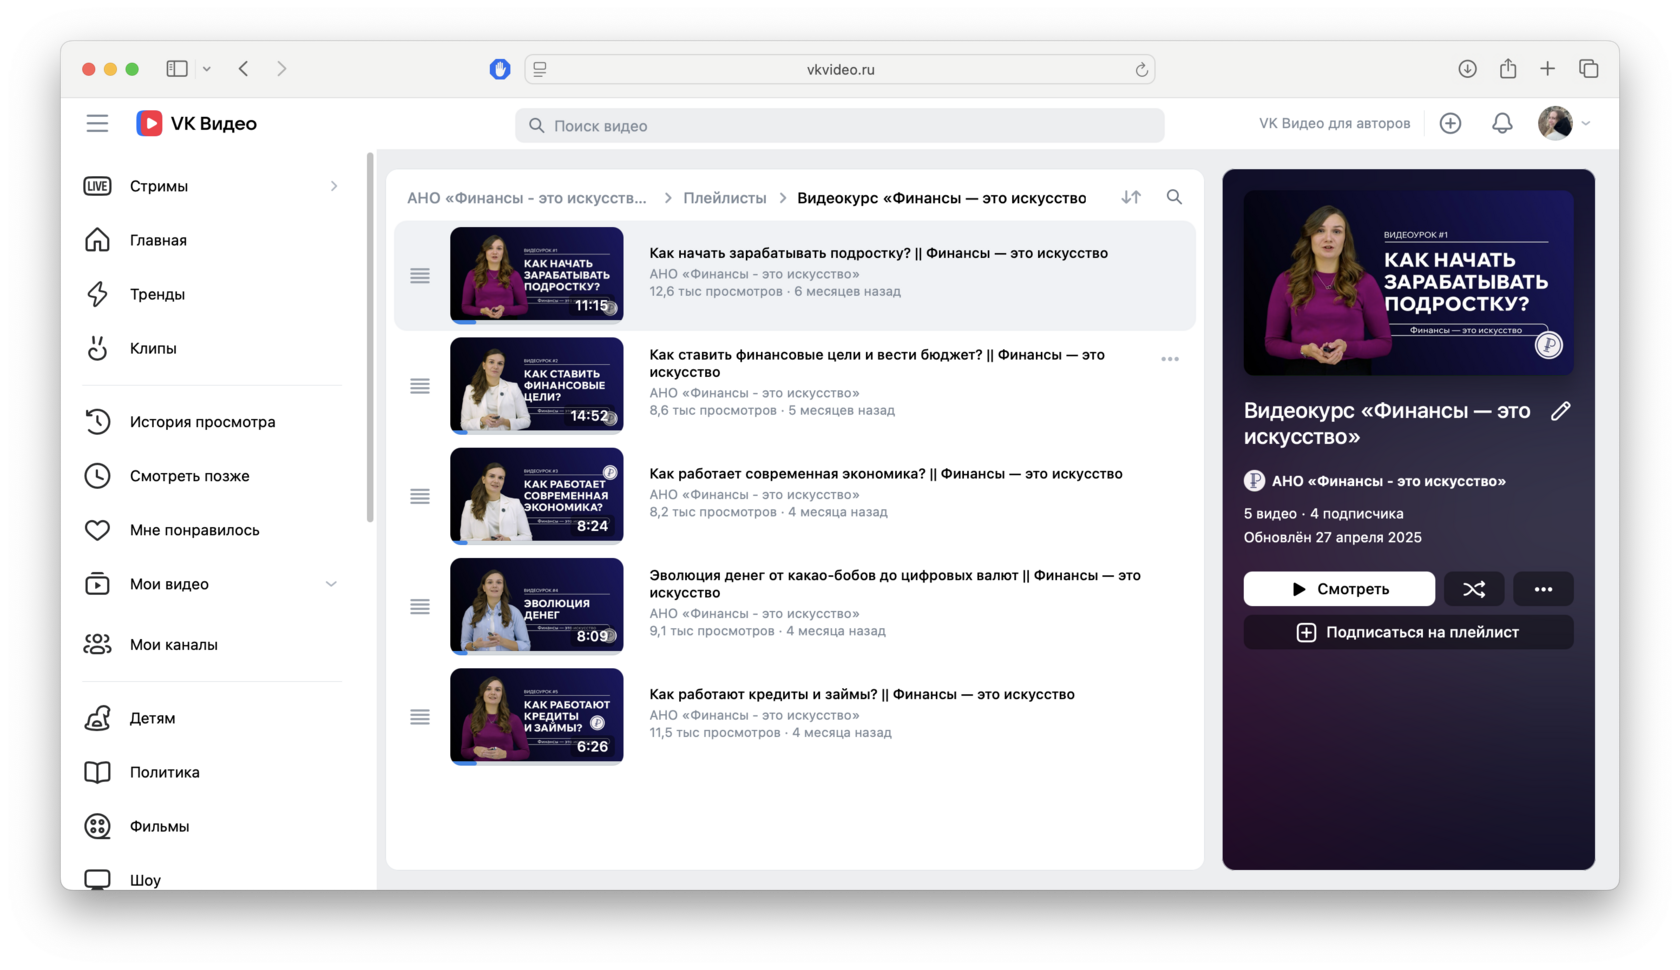Open VK Видео для авторов link
This screenshot has height=970, width=1680.
(x=1334, y=124)
